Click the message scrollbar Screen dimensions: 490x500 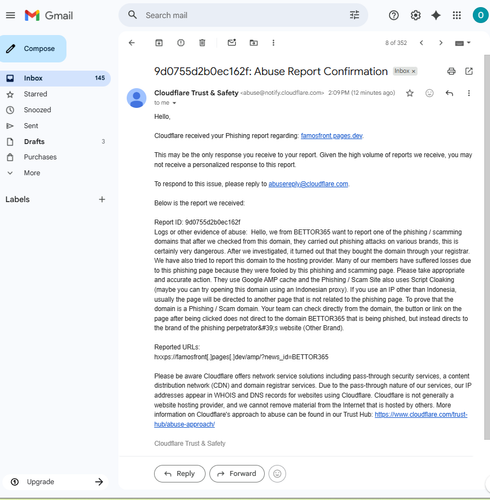click(487, 247)
